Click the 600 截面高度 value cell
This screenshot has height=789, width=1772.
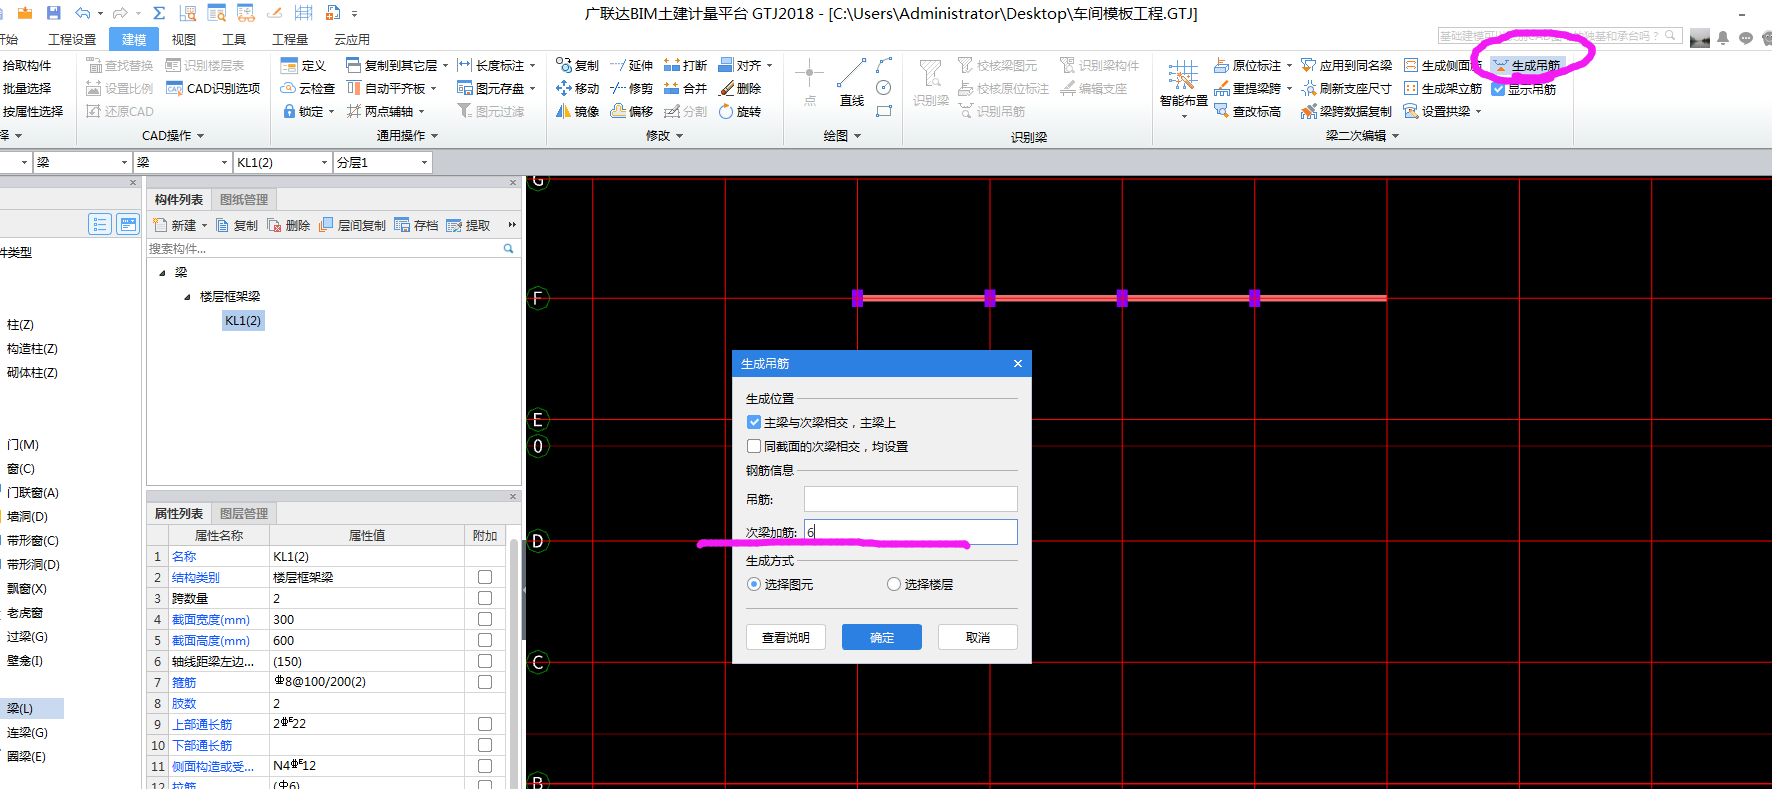click(366, 640)
